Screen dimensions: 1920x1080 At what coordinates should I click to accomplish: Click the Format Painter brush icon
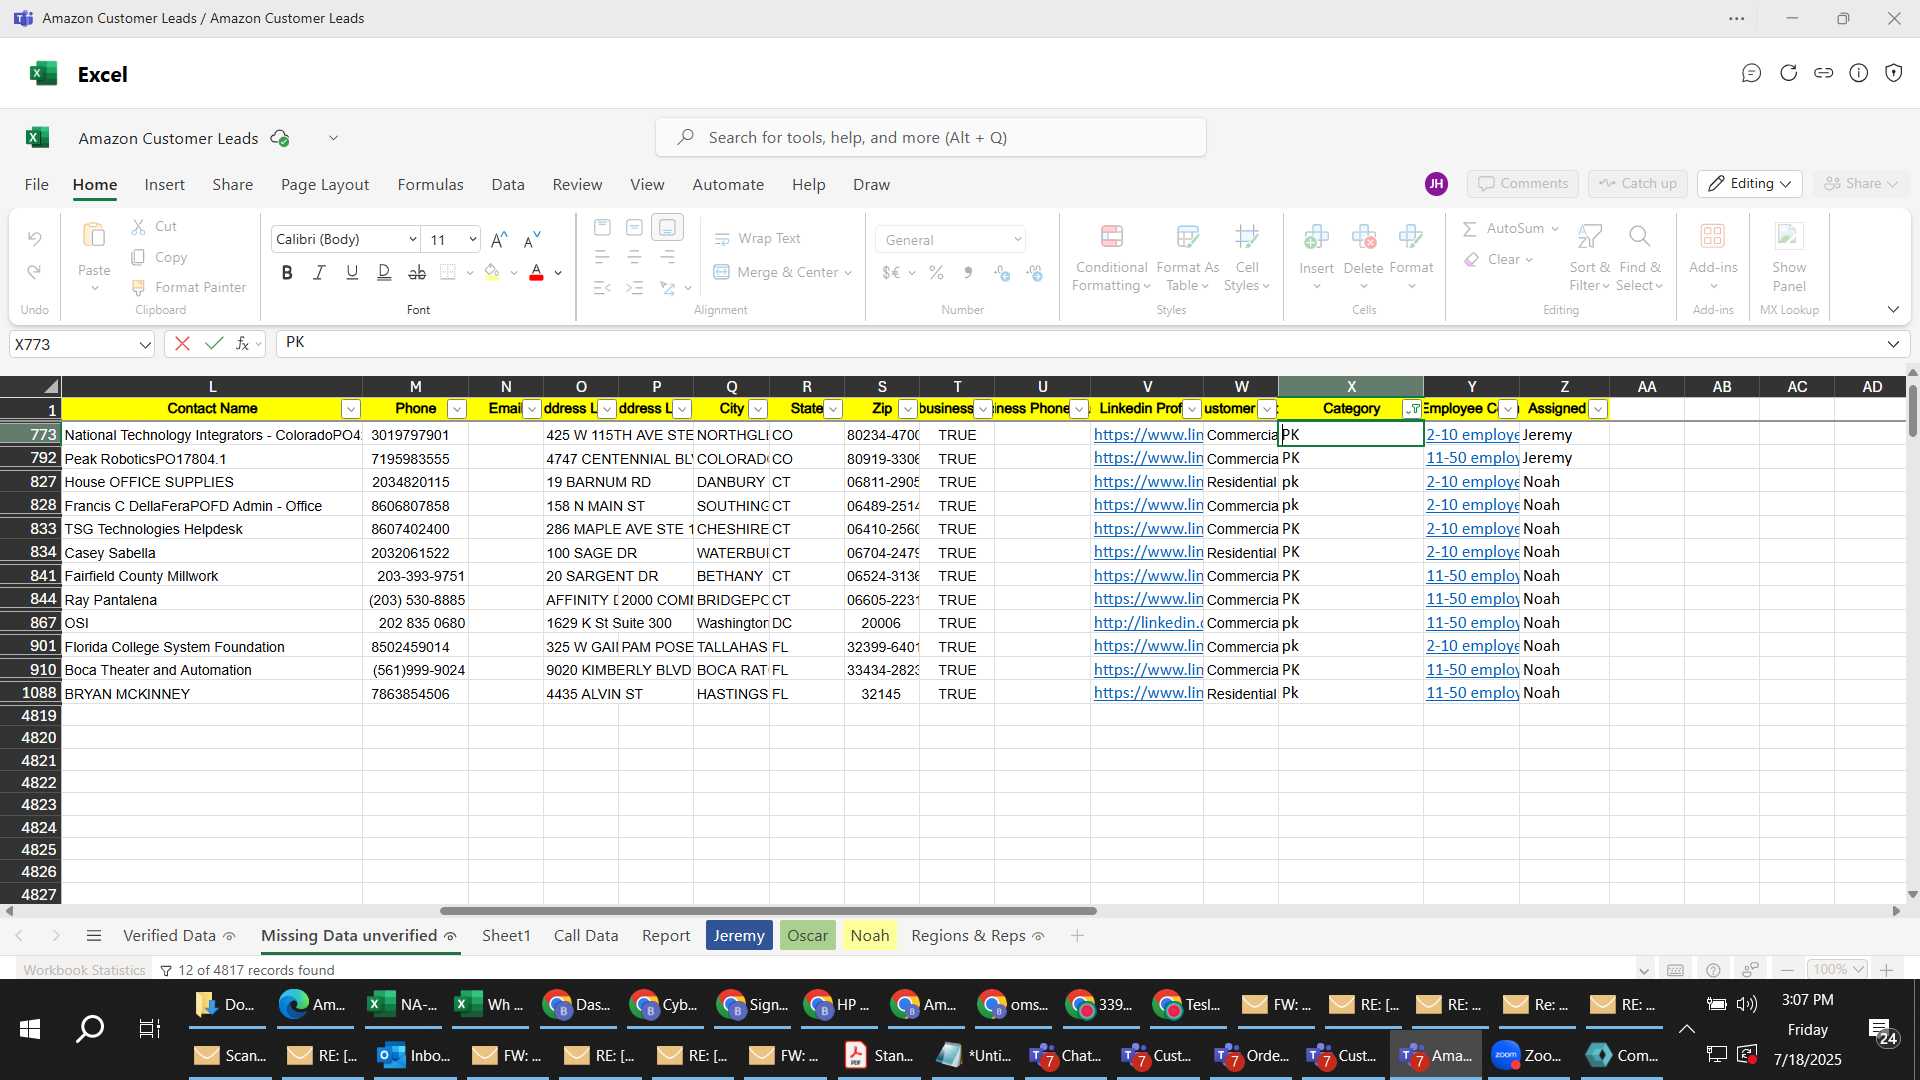pyautogui.click(x=139, y=287)
